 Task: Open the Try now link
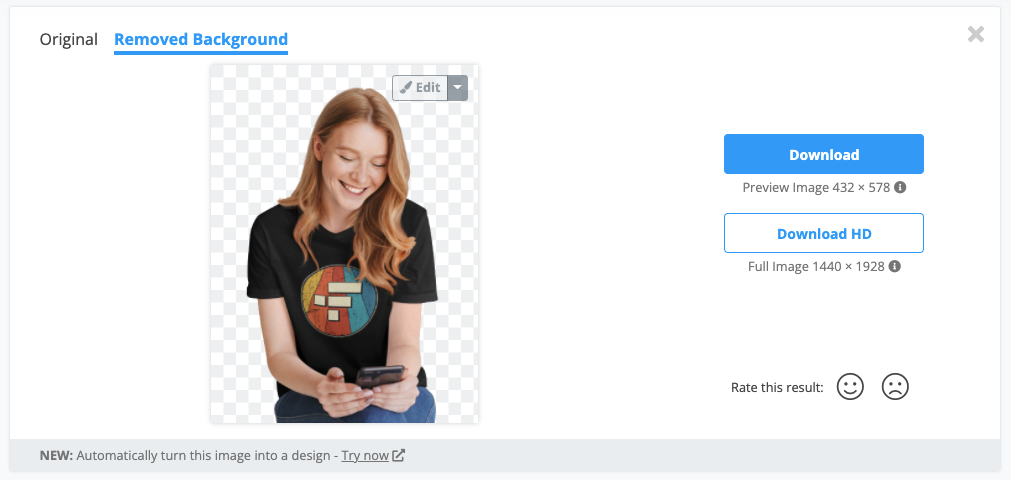pos(365,455)
